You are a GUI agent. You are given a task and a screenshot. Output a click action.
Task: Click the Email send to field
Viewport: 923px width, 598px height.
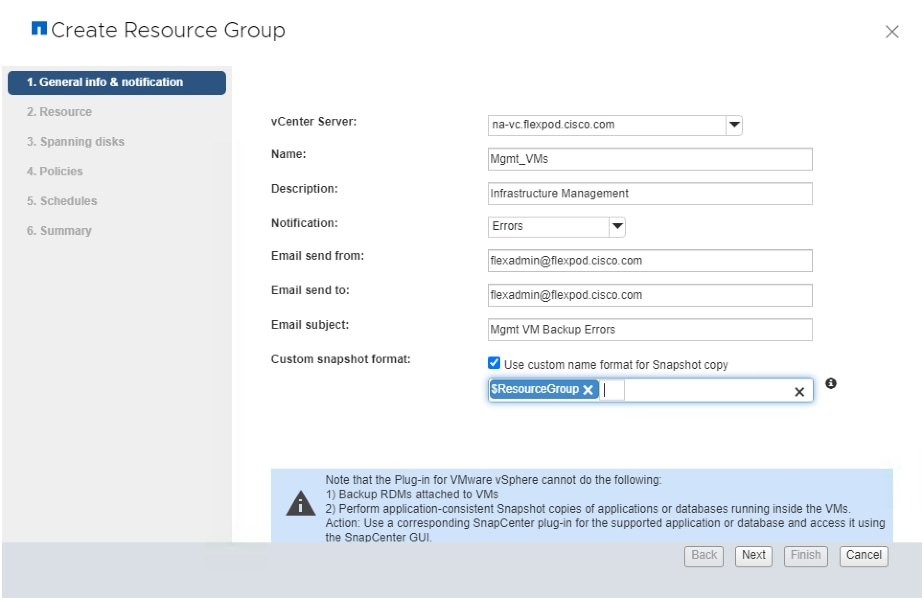tap(650, 295)
